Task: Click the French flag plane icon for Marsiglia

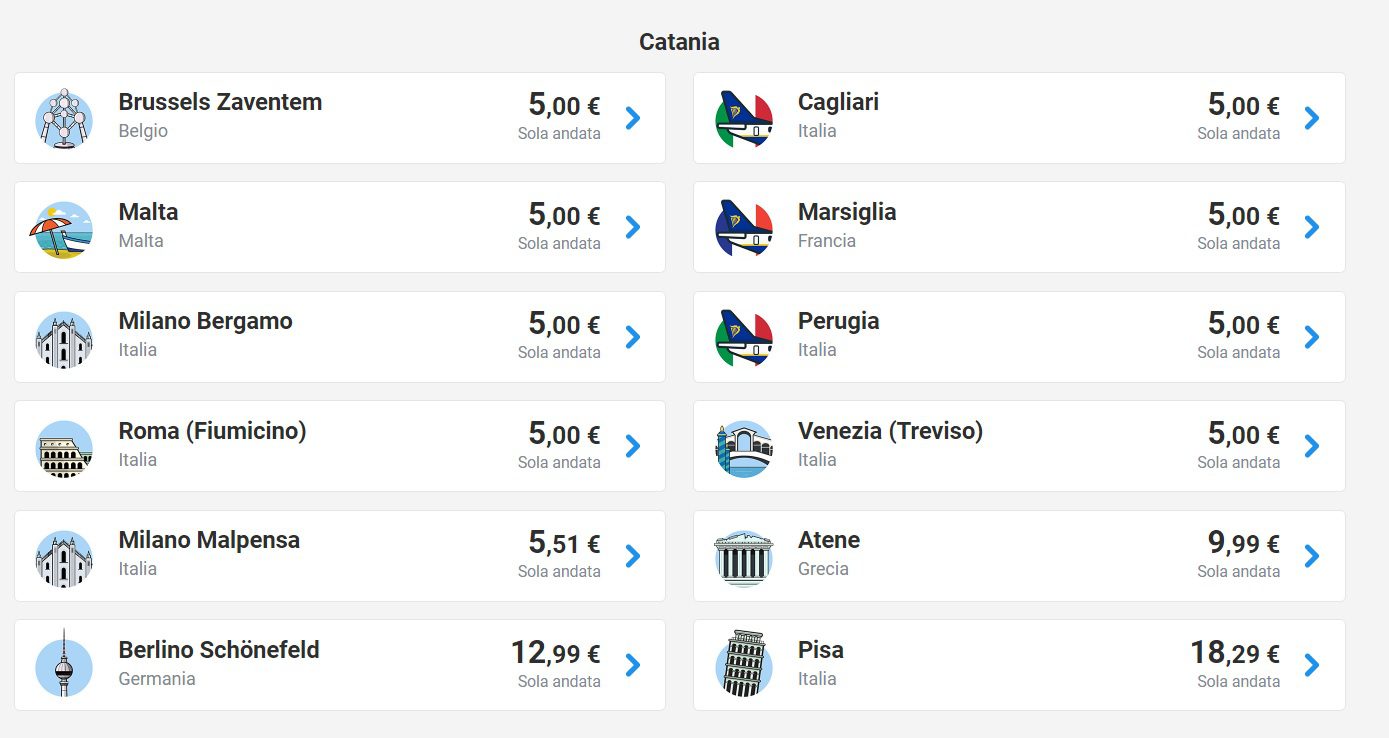Action: 742,227
